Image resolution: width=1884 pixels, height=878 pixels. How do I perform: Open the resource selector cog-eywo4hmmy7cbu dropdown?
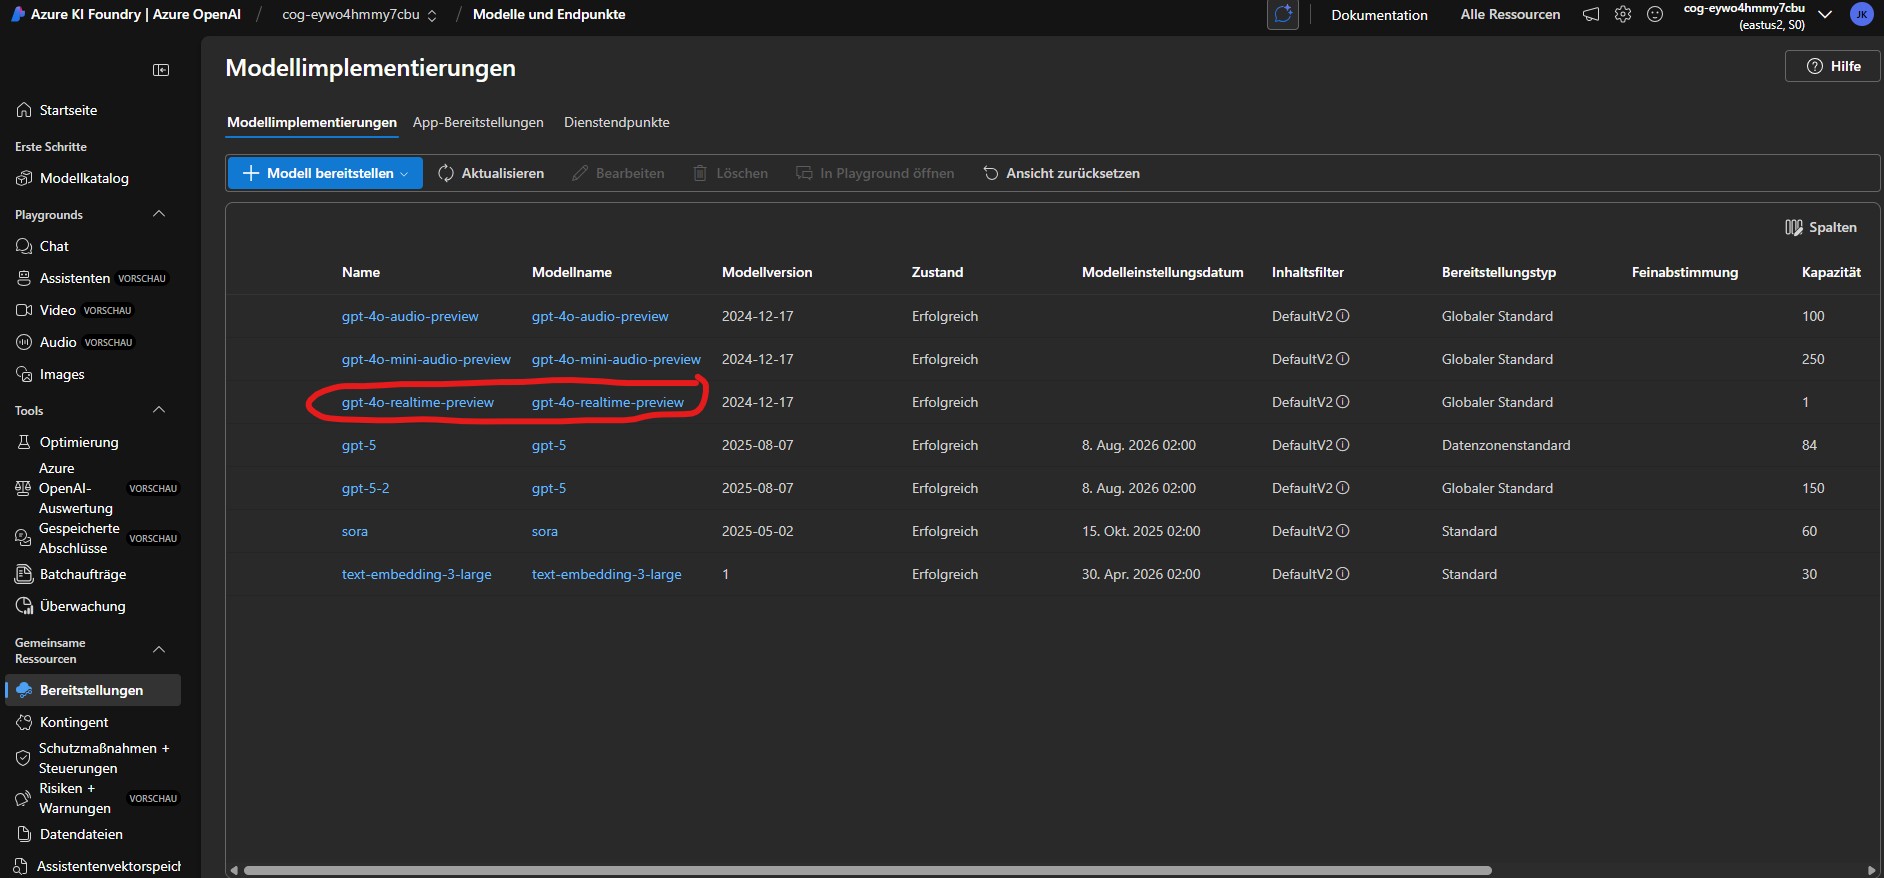click(x=359, y=15)
